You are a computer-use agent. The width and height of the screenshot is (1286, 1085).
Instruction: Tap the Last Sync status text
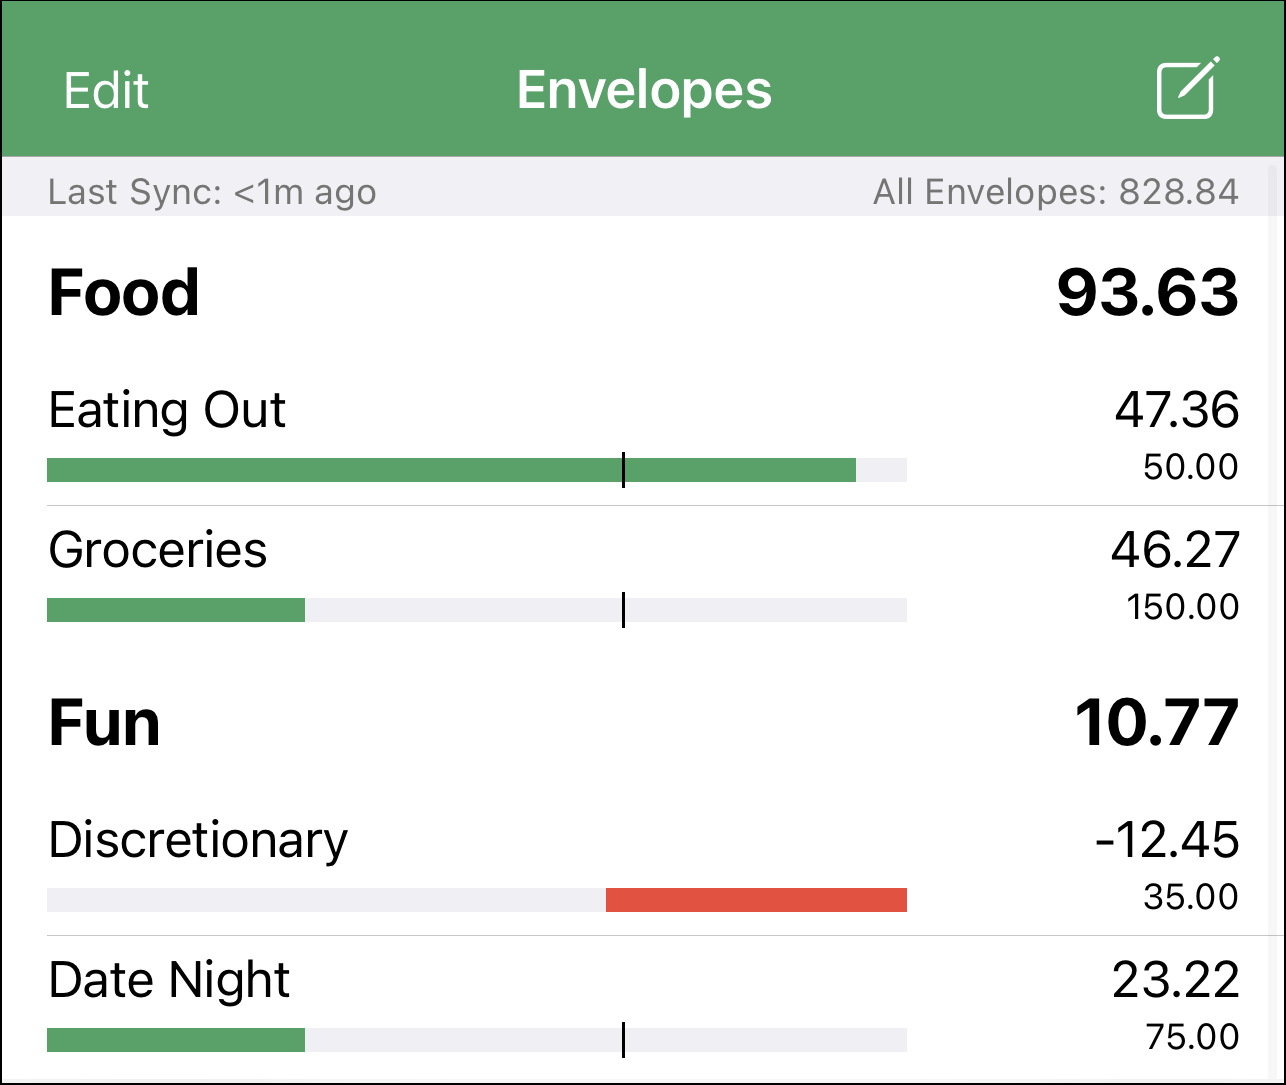tap(212, 191)
